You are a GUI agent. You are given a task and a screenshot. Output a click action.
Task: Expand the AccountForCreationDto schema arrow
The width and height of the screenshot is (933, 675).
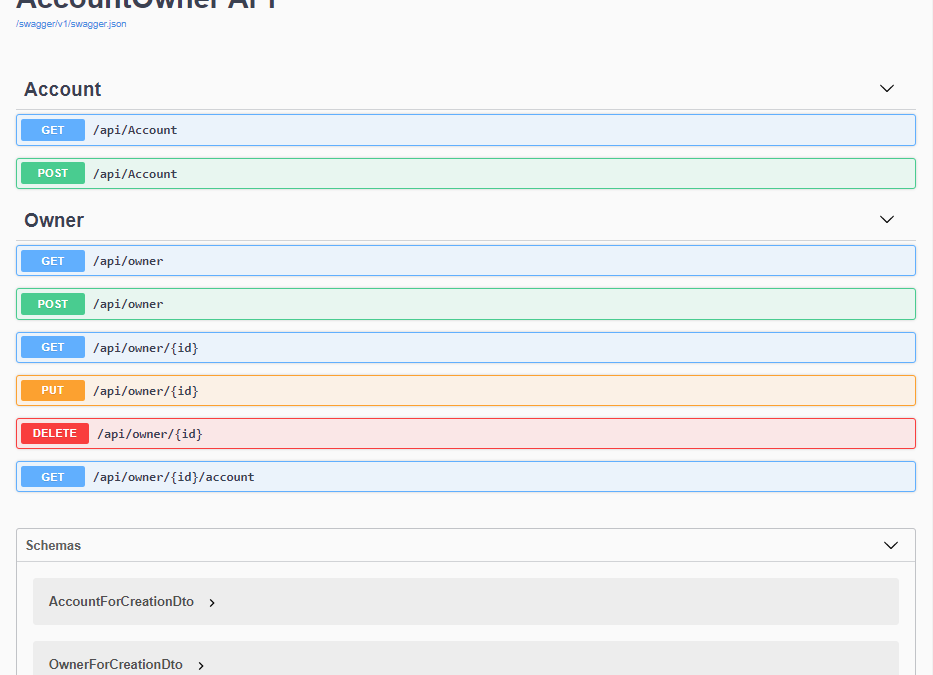pyautogui.click(x=212, y=603)
